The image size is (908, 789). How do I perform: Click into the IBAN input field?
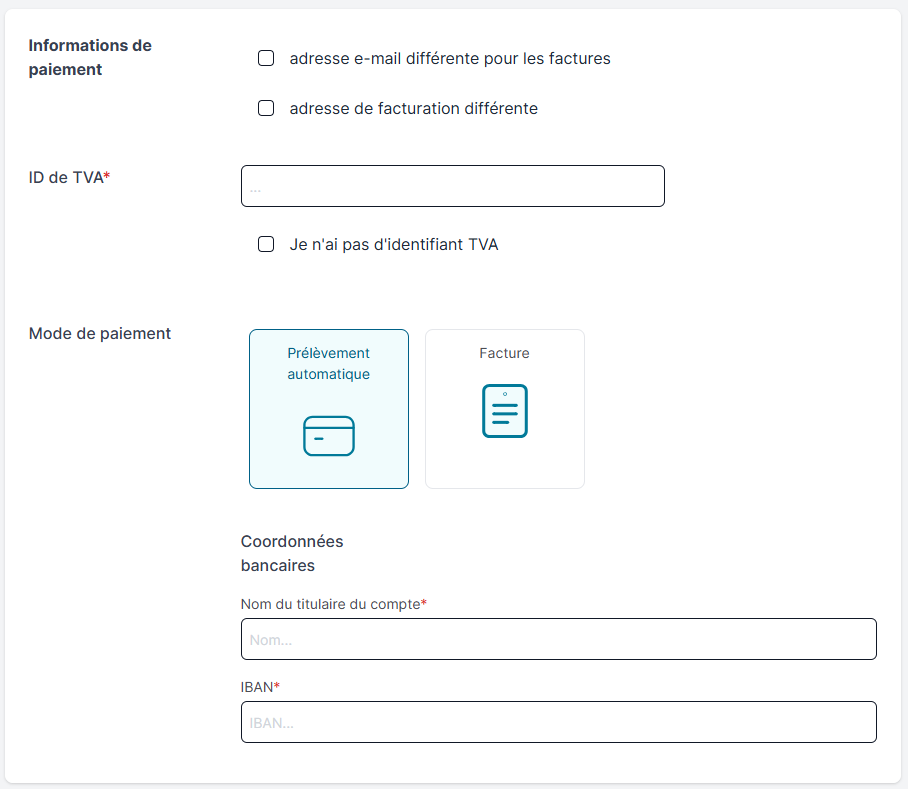(x=559, y=722)
